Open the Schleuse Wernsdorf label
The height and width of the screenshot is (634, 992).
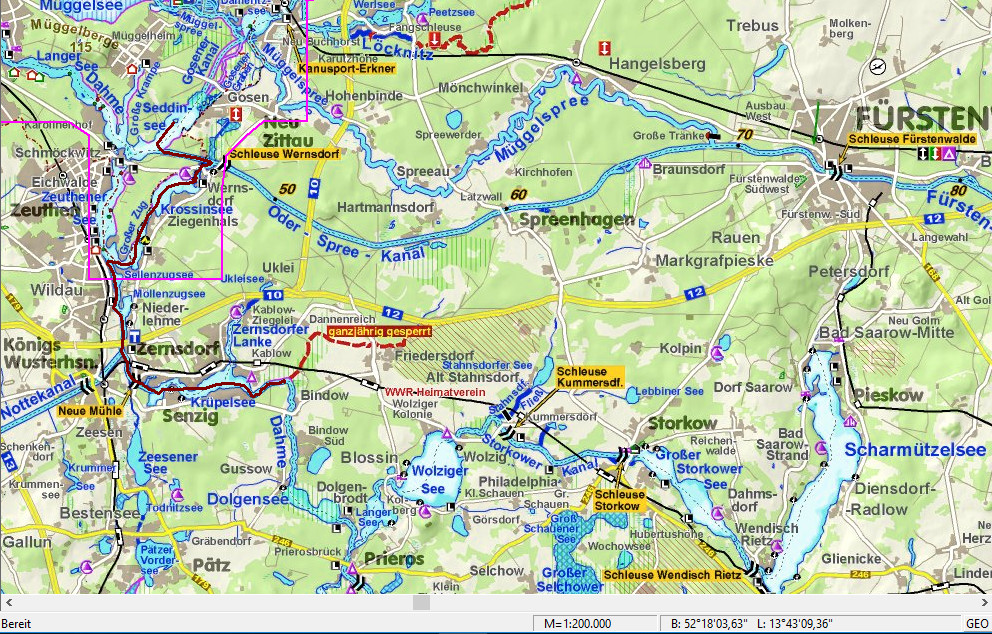click(x=284, y=155)
